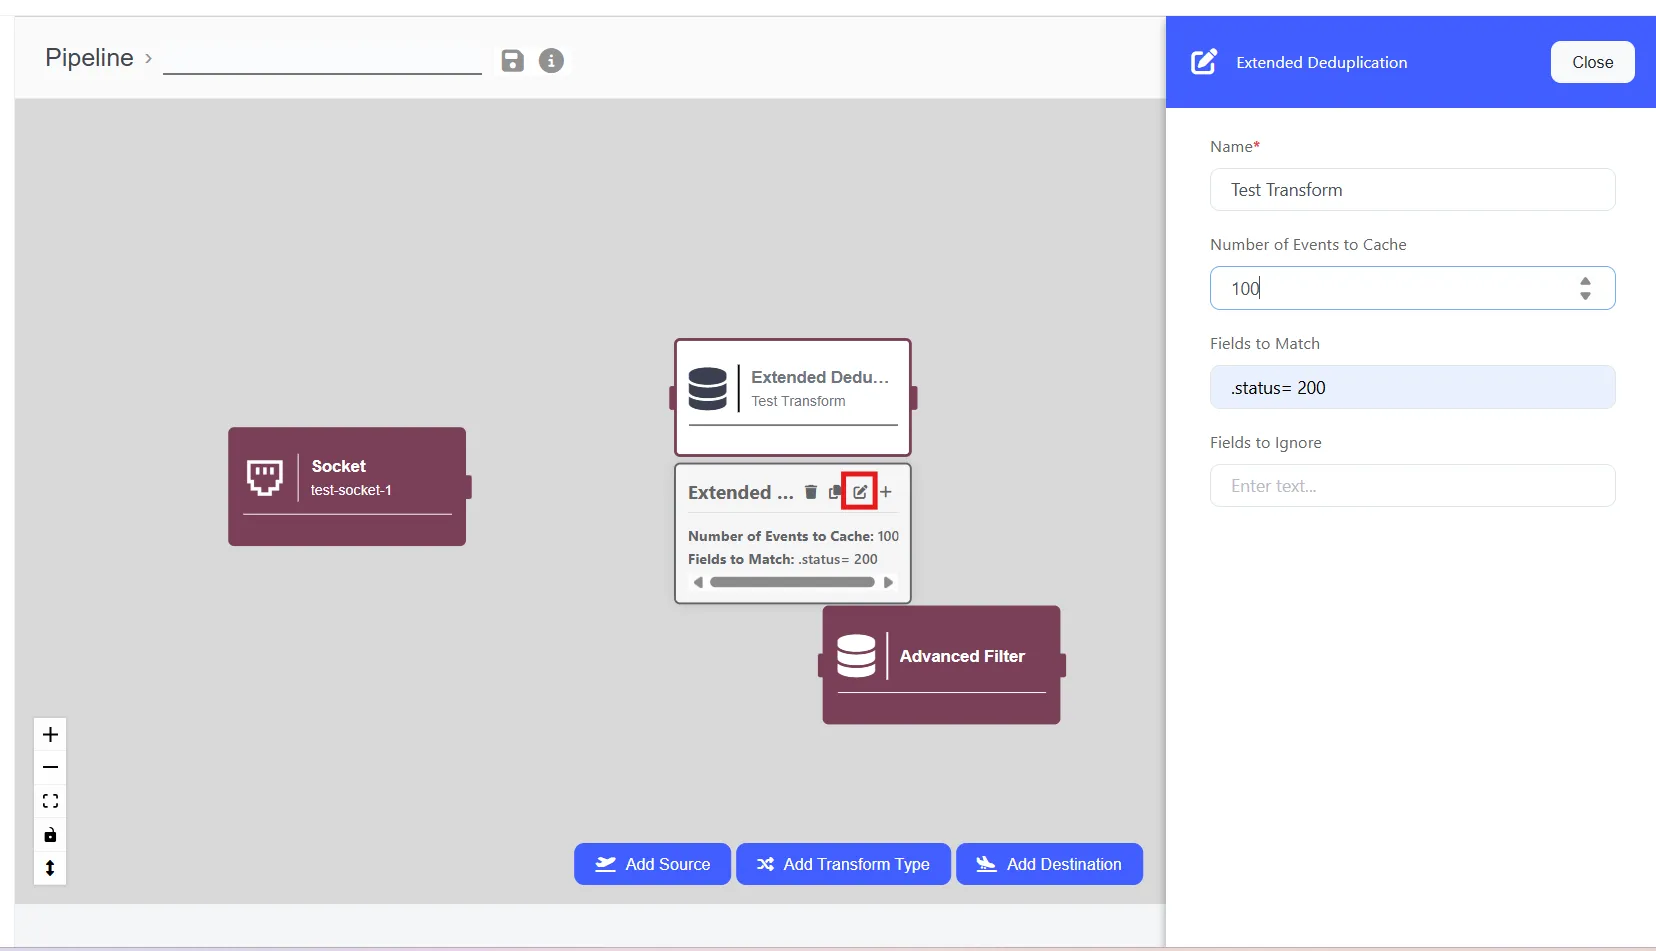This screenshot has height=951, width=1656.
Task: Select the Socket node ethernet icon
Action: 265,477
